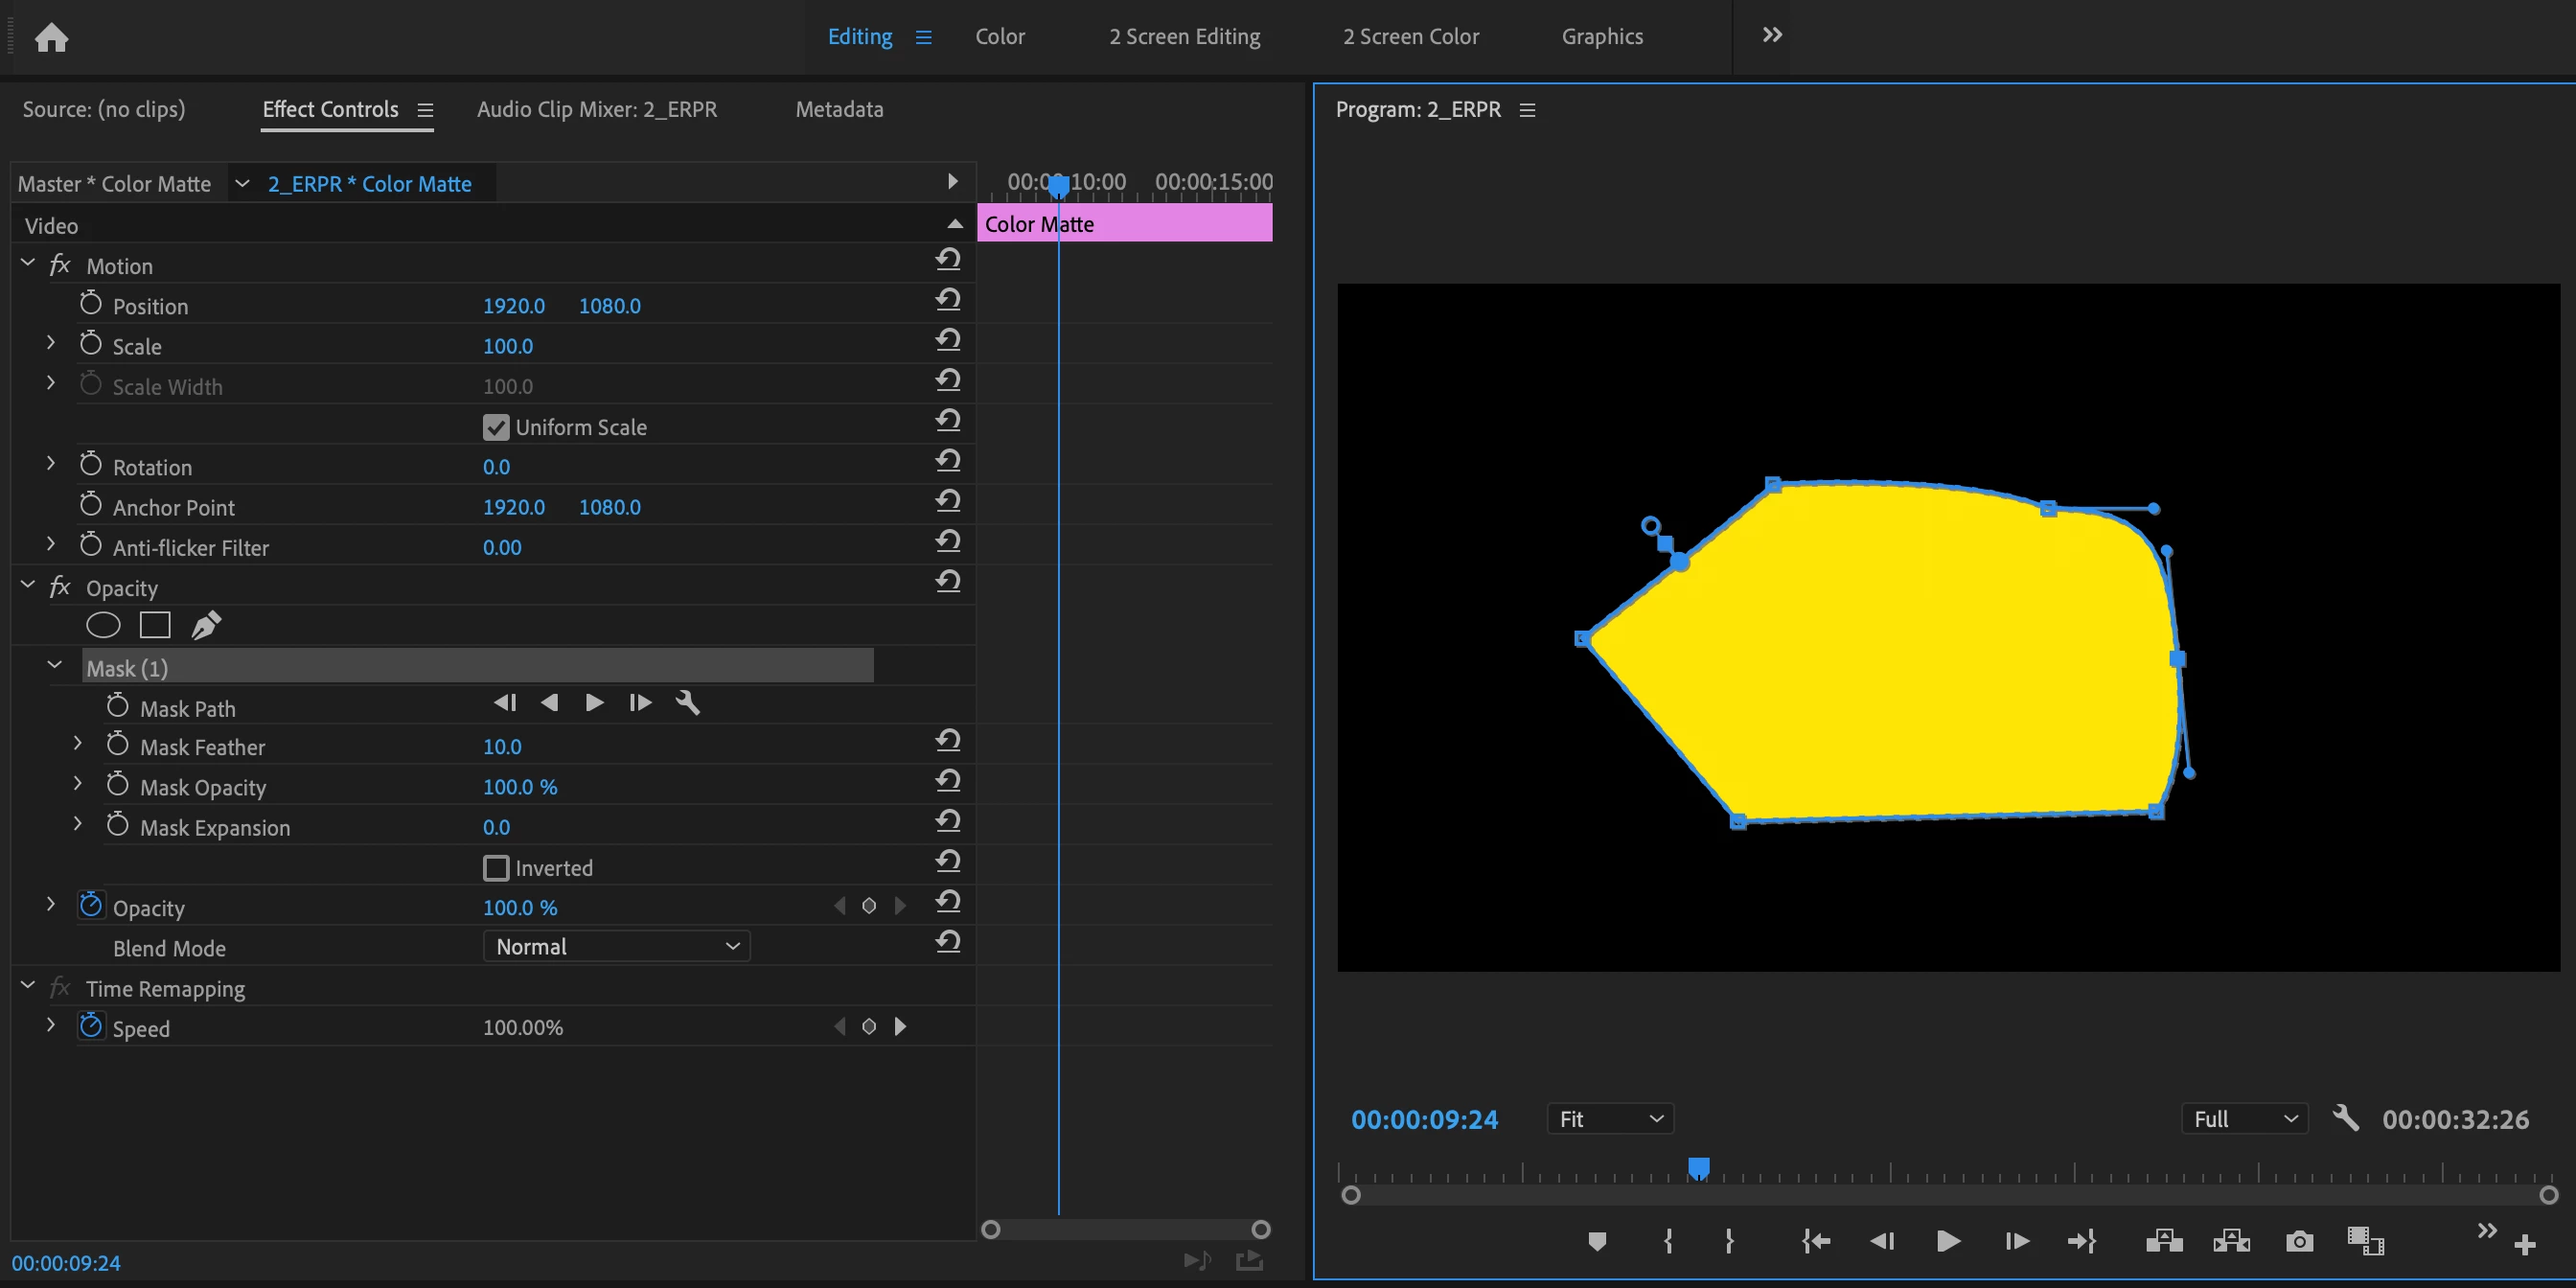Add marker in Program monitor
Screen dimensions: 2576x1288
pos(1597,1242)
